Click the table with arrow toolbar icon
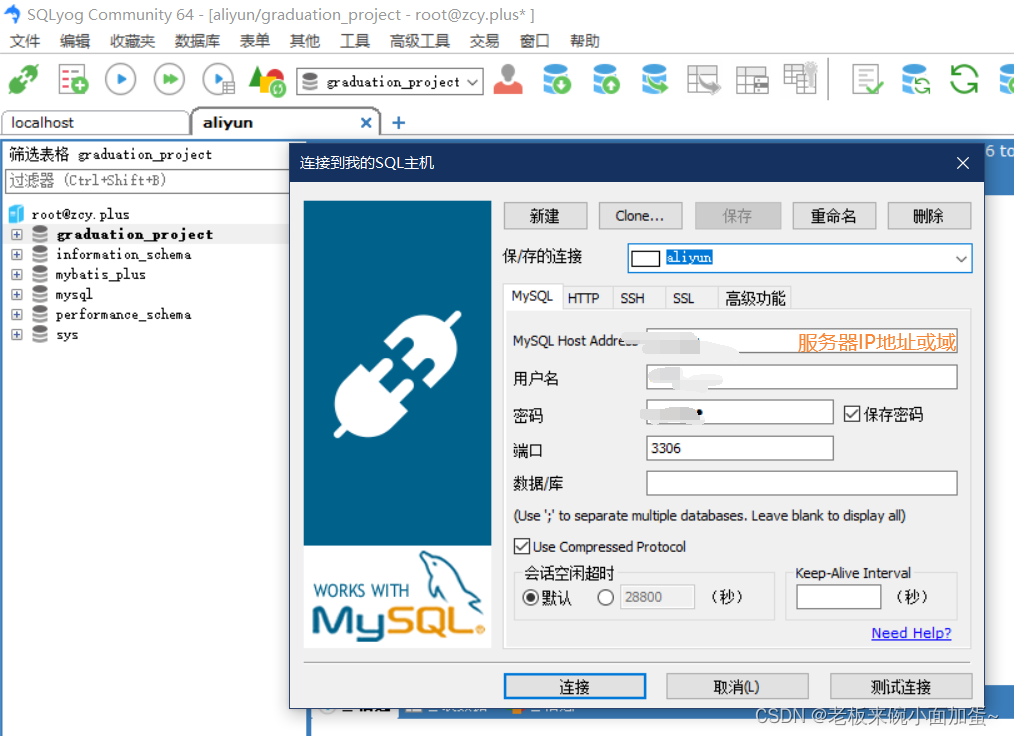Screen dimensions: 1014x736 704,80
